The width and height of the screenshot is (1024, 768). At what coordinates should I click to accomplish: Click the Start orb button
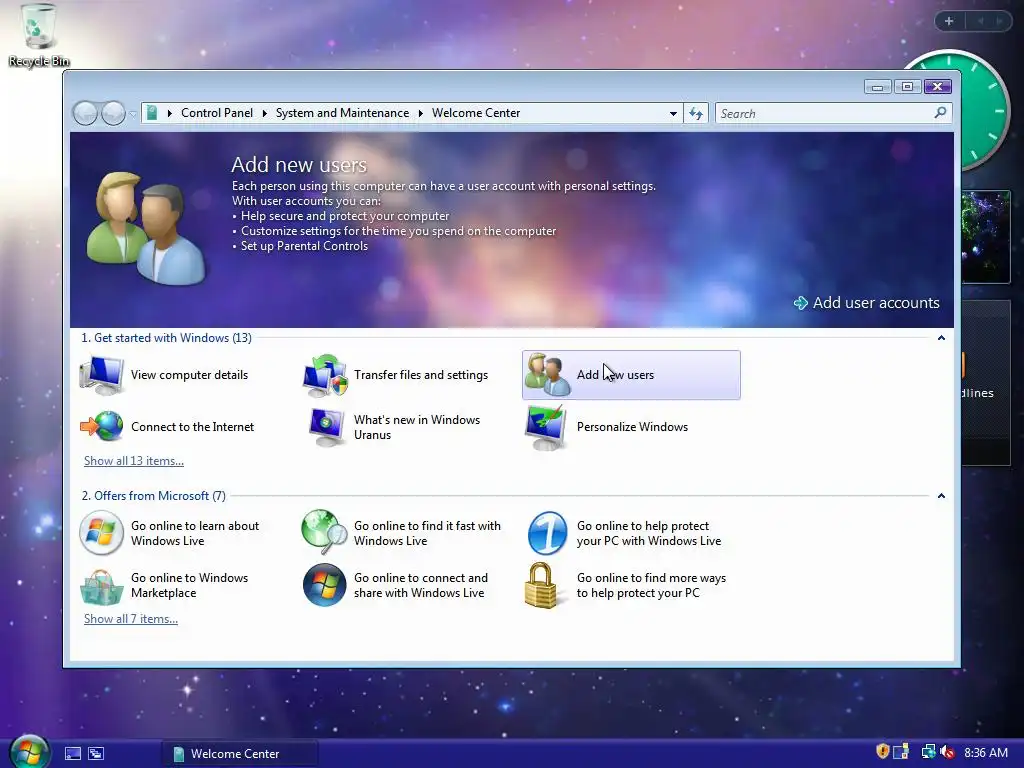[x=29, y=752]
